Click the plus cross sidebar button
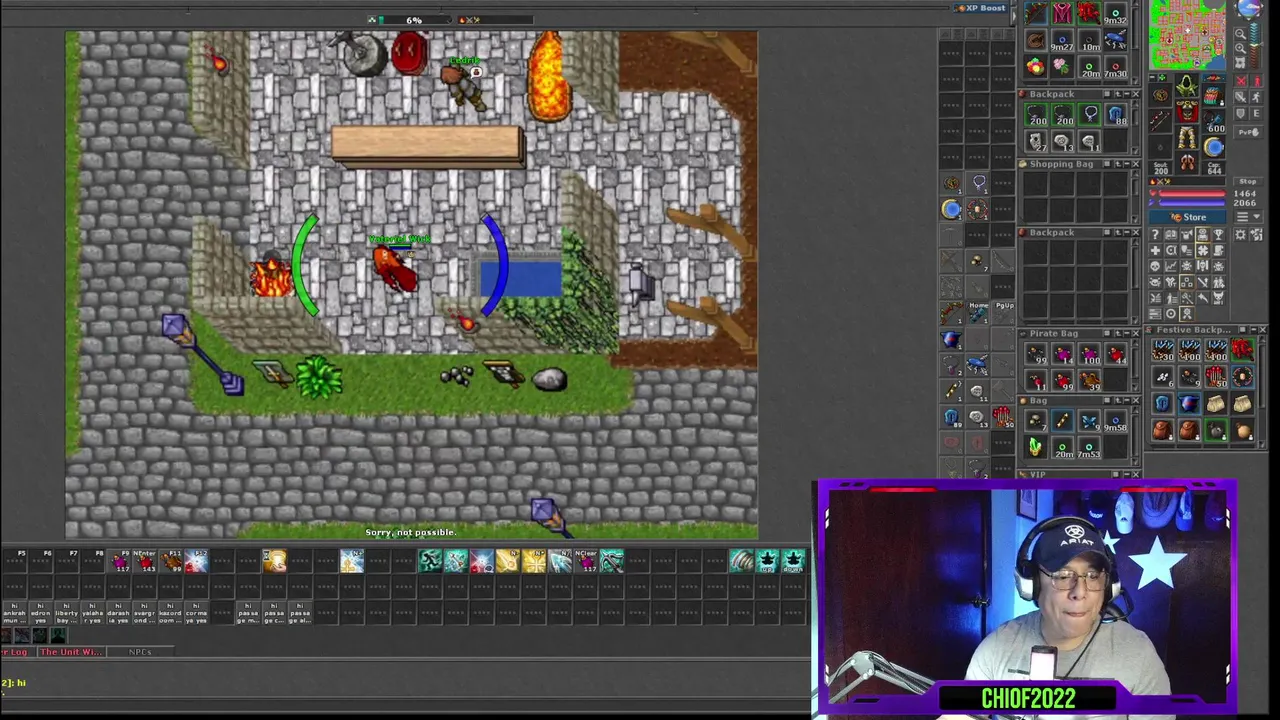 (x=1156, y=250)
